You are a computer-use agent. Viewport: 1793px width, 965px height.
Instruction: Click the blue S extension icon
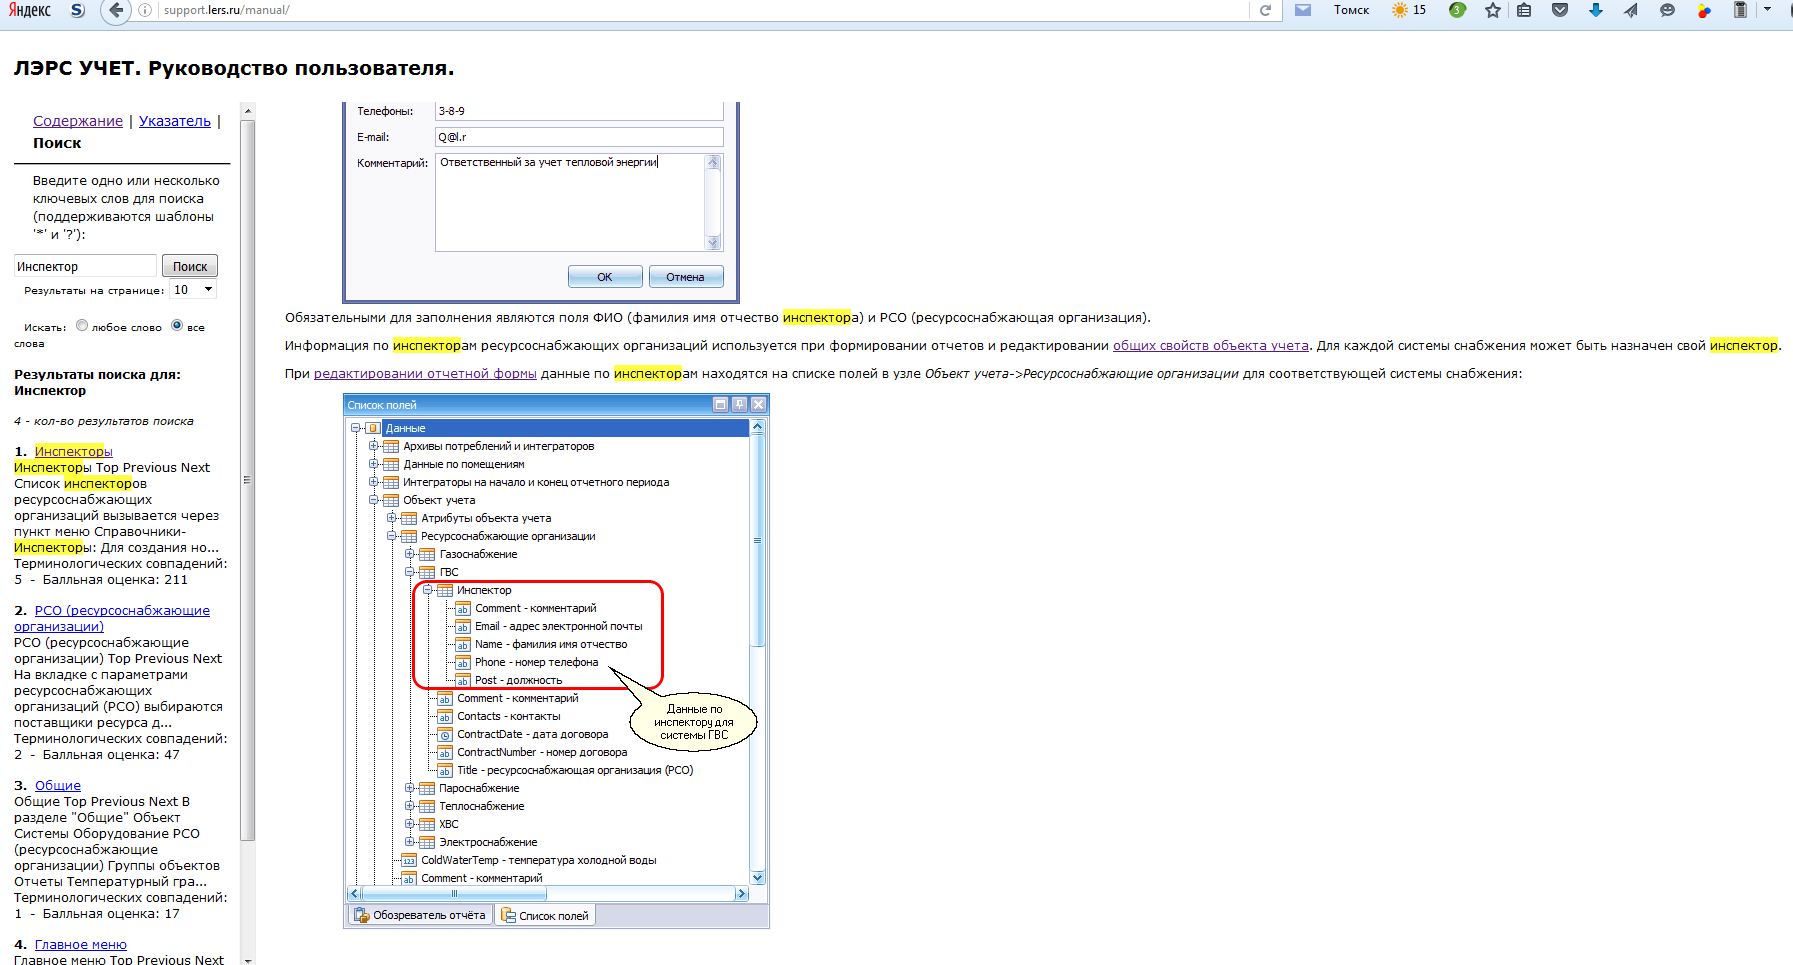[x=78, y=10]
